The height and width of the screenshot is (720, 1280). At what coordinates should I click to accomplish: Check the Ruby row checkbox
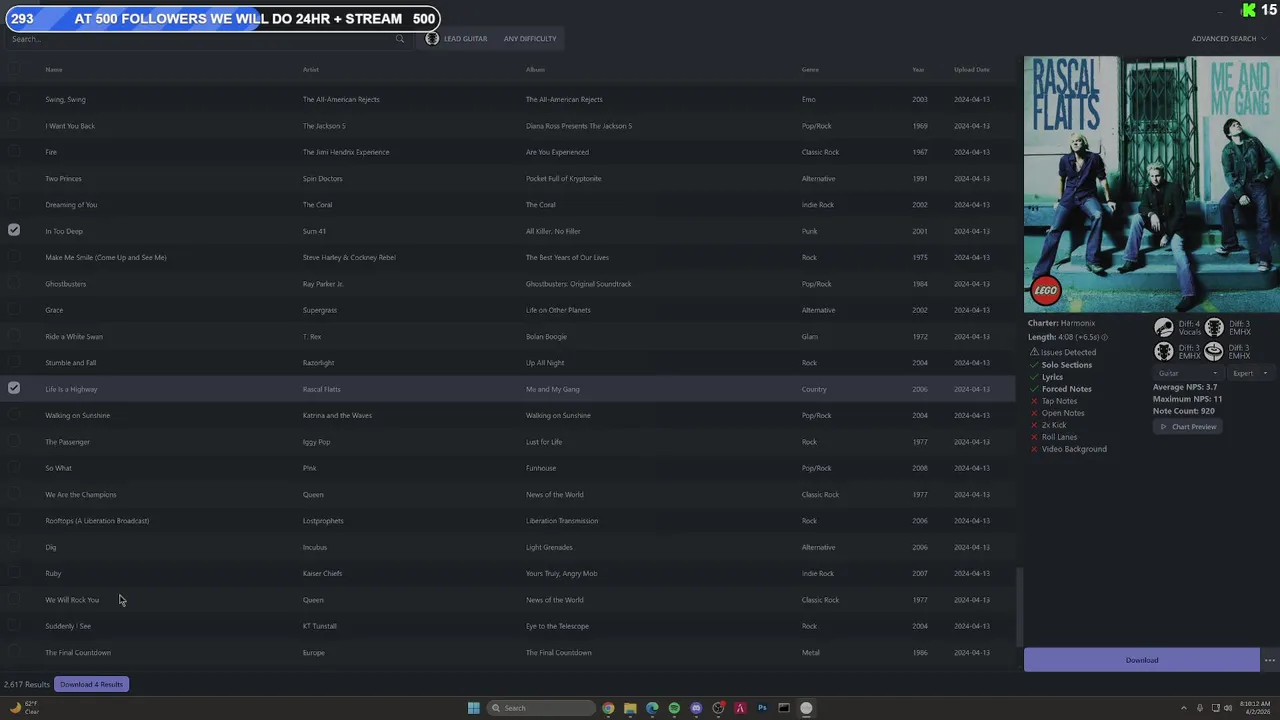click(x=14, y=573)
